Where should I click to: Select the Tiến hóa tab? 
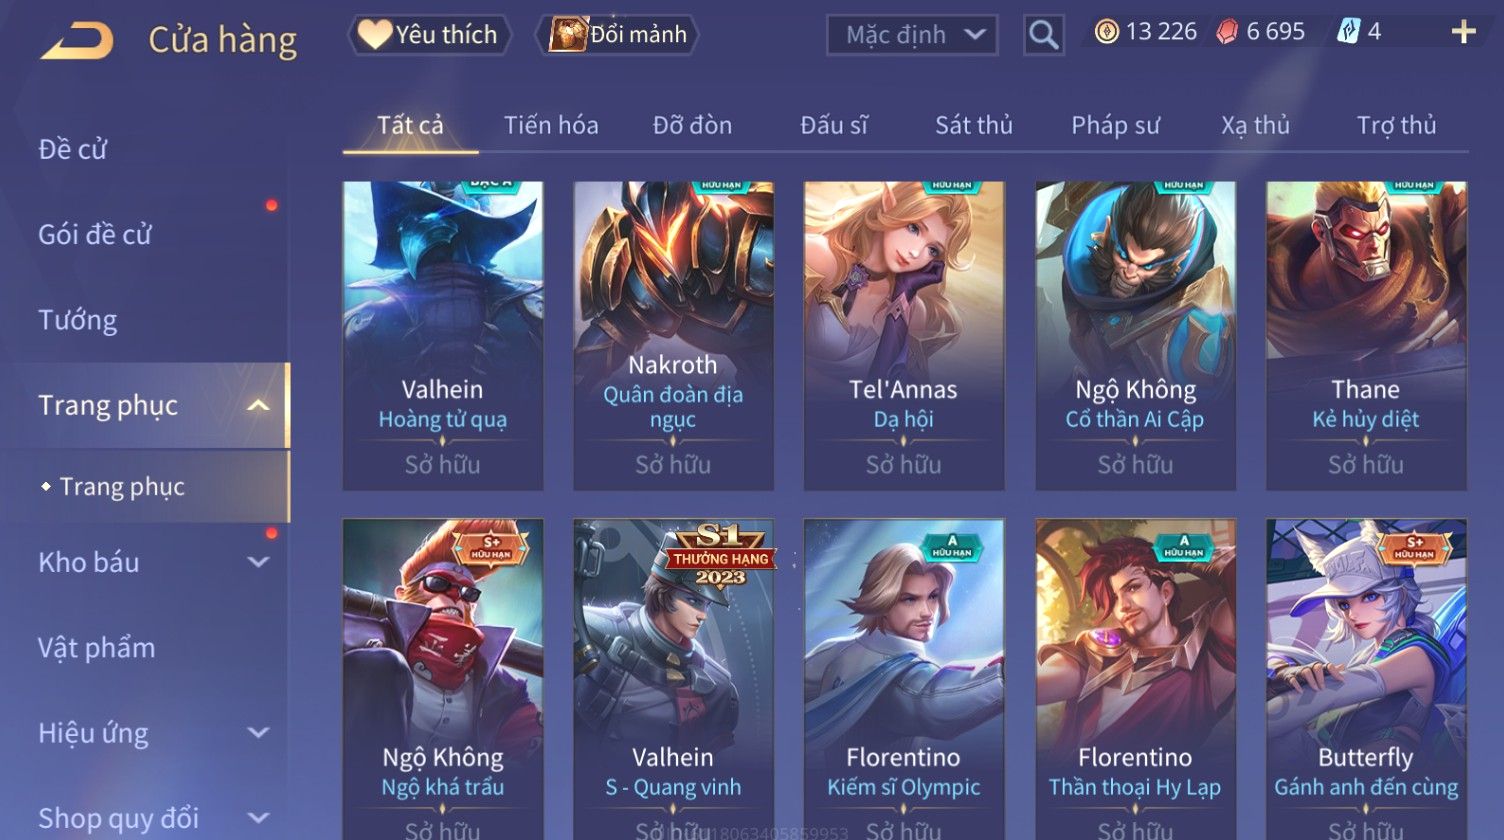(551, 125)
